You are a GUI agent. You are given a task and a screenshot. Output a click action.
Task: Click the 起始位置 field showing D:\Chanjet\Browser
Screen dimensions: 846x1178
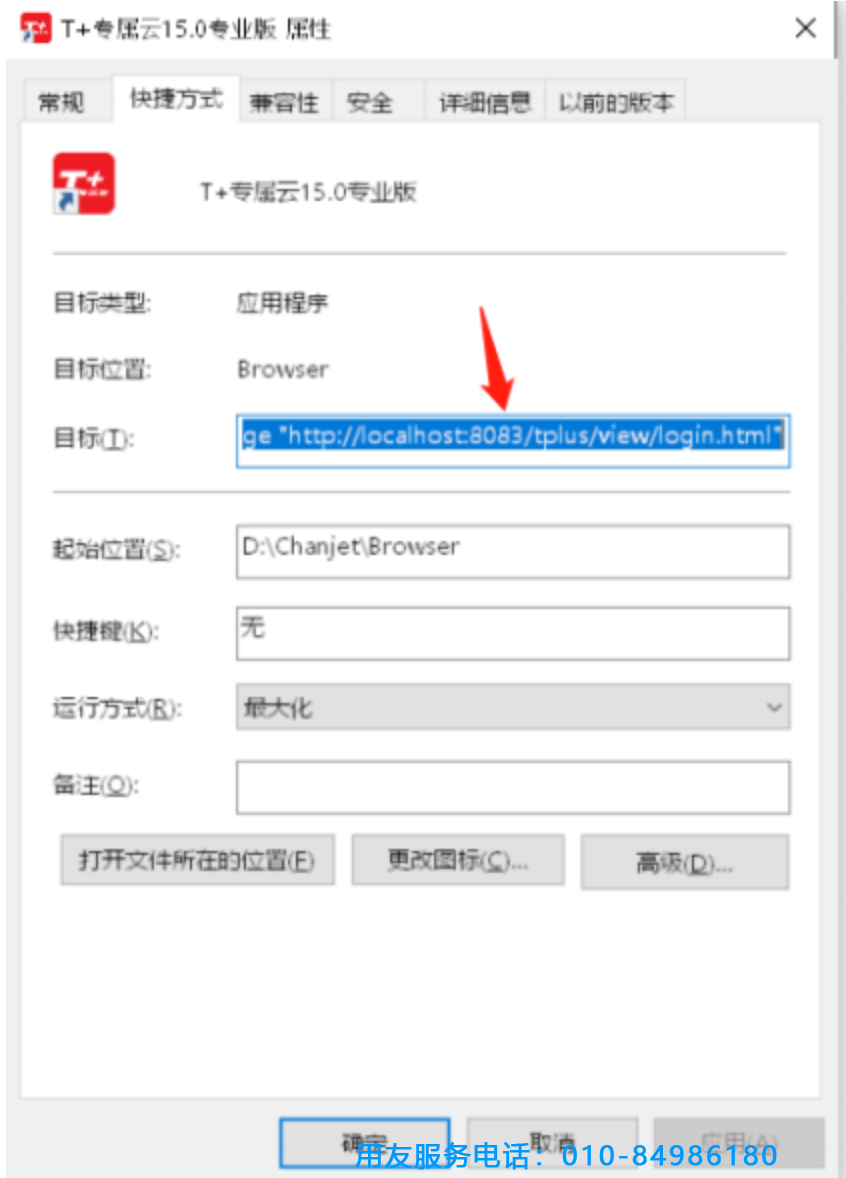pyautogui.click(x=512, y=551)
